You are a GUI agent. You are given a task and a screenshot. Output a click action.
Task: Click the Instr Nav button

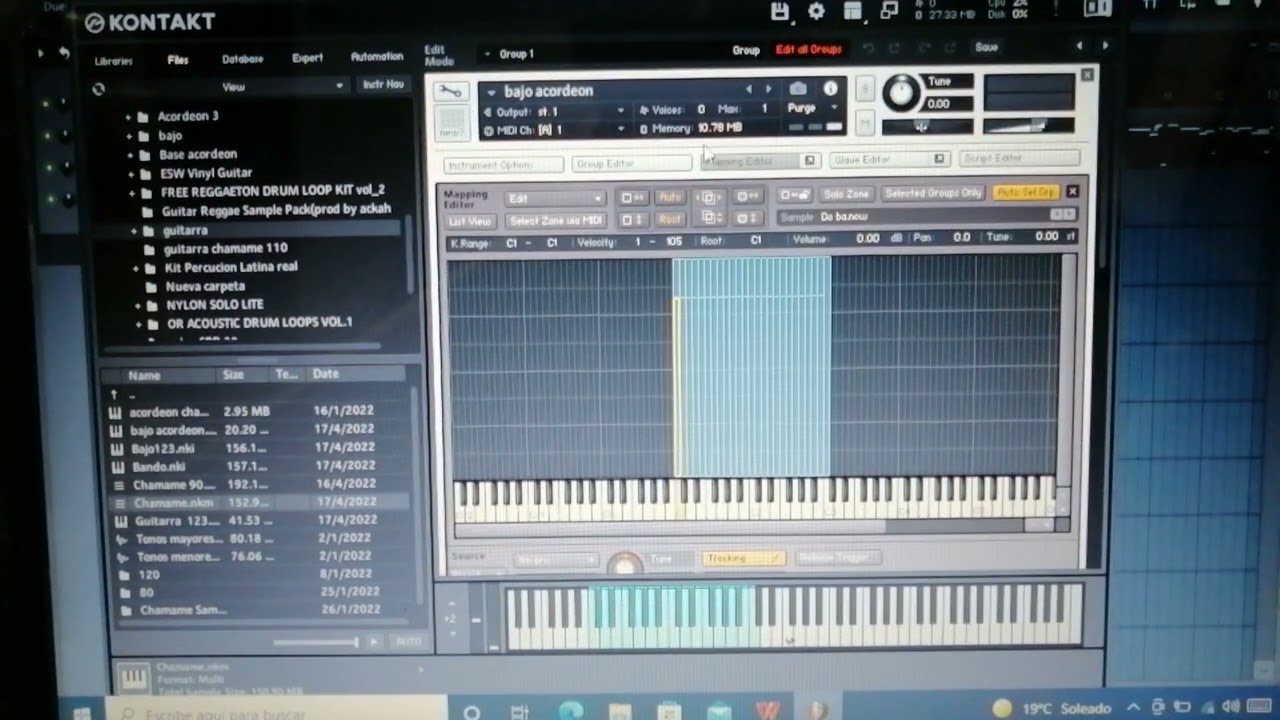[x=383, y=85]
